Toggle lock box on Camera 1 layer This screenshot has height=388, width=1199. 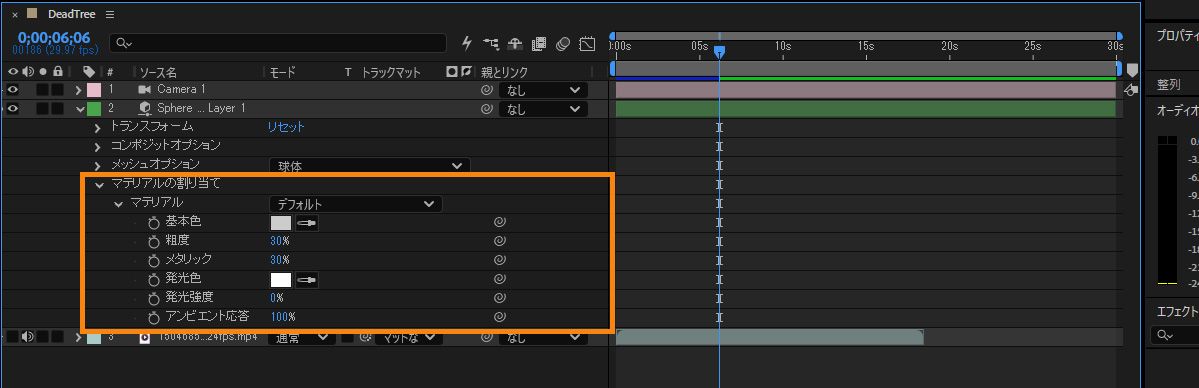click(57, 90)
